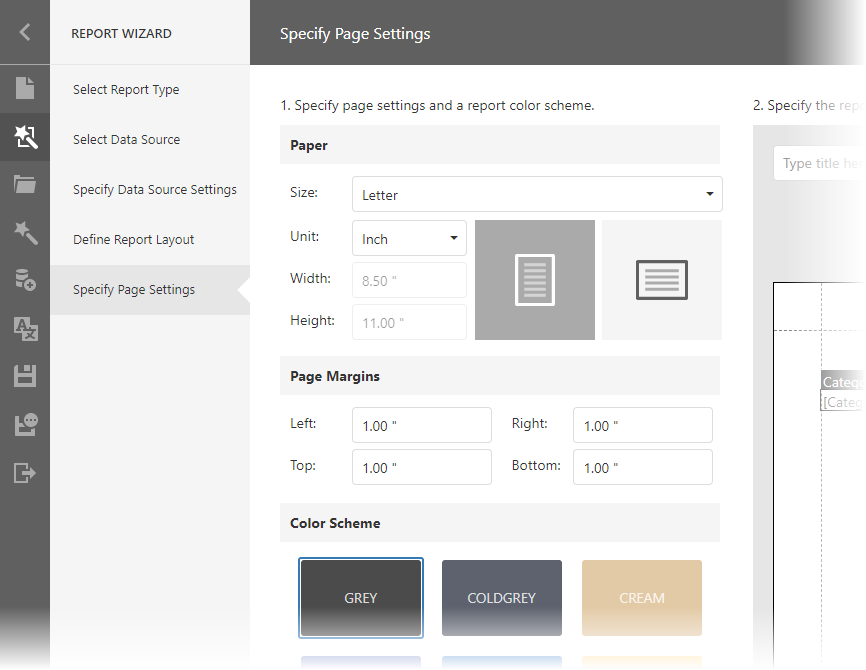
Task: Go to Select Report Type step
Action: pos(126,90)
